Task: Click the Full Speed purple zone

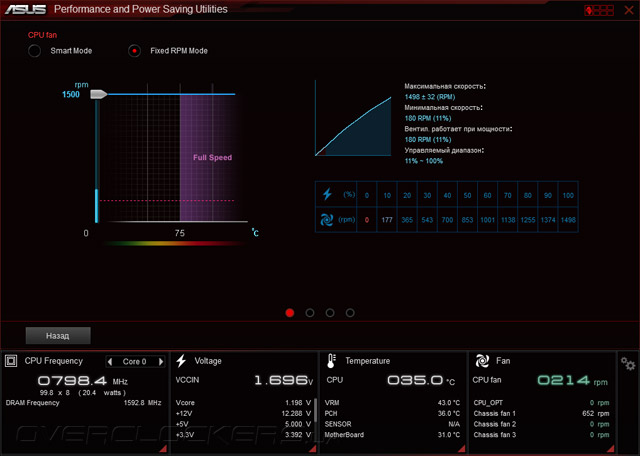Action: 212,158
